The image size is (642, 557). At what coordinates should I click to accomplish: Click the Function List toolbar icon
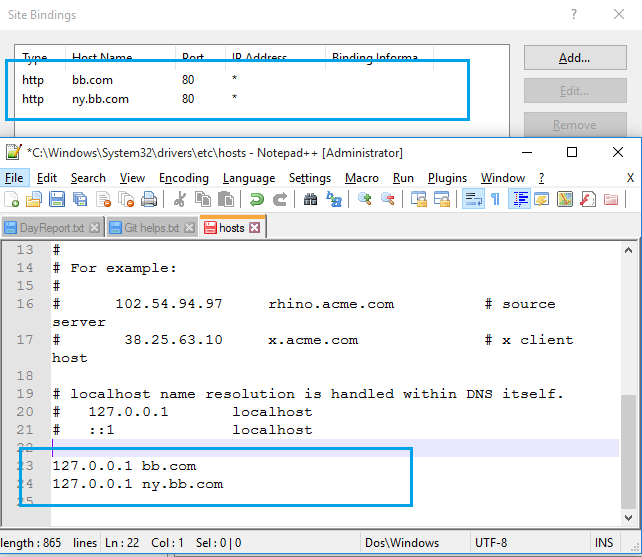(588, 199)
